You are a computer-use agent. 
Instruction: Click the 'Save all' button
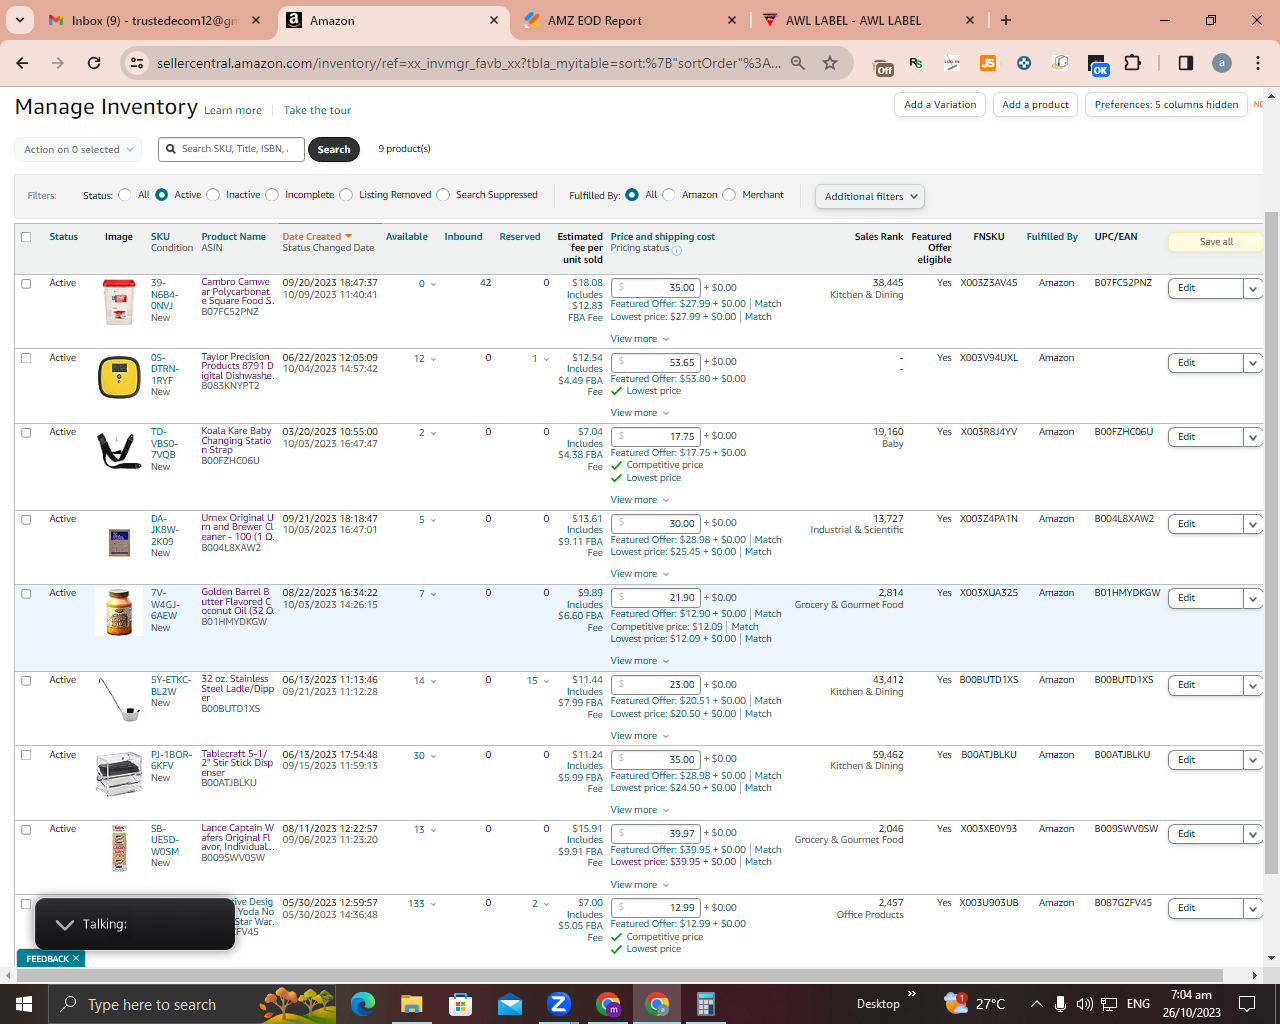tap(1216, 242)
